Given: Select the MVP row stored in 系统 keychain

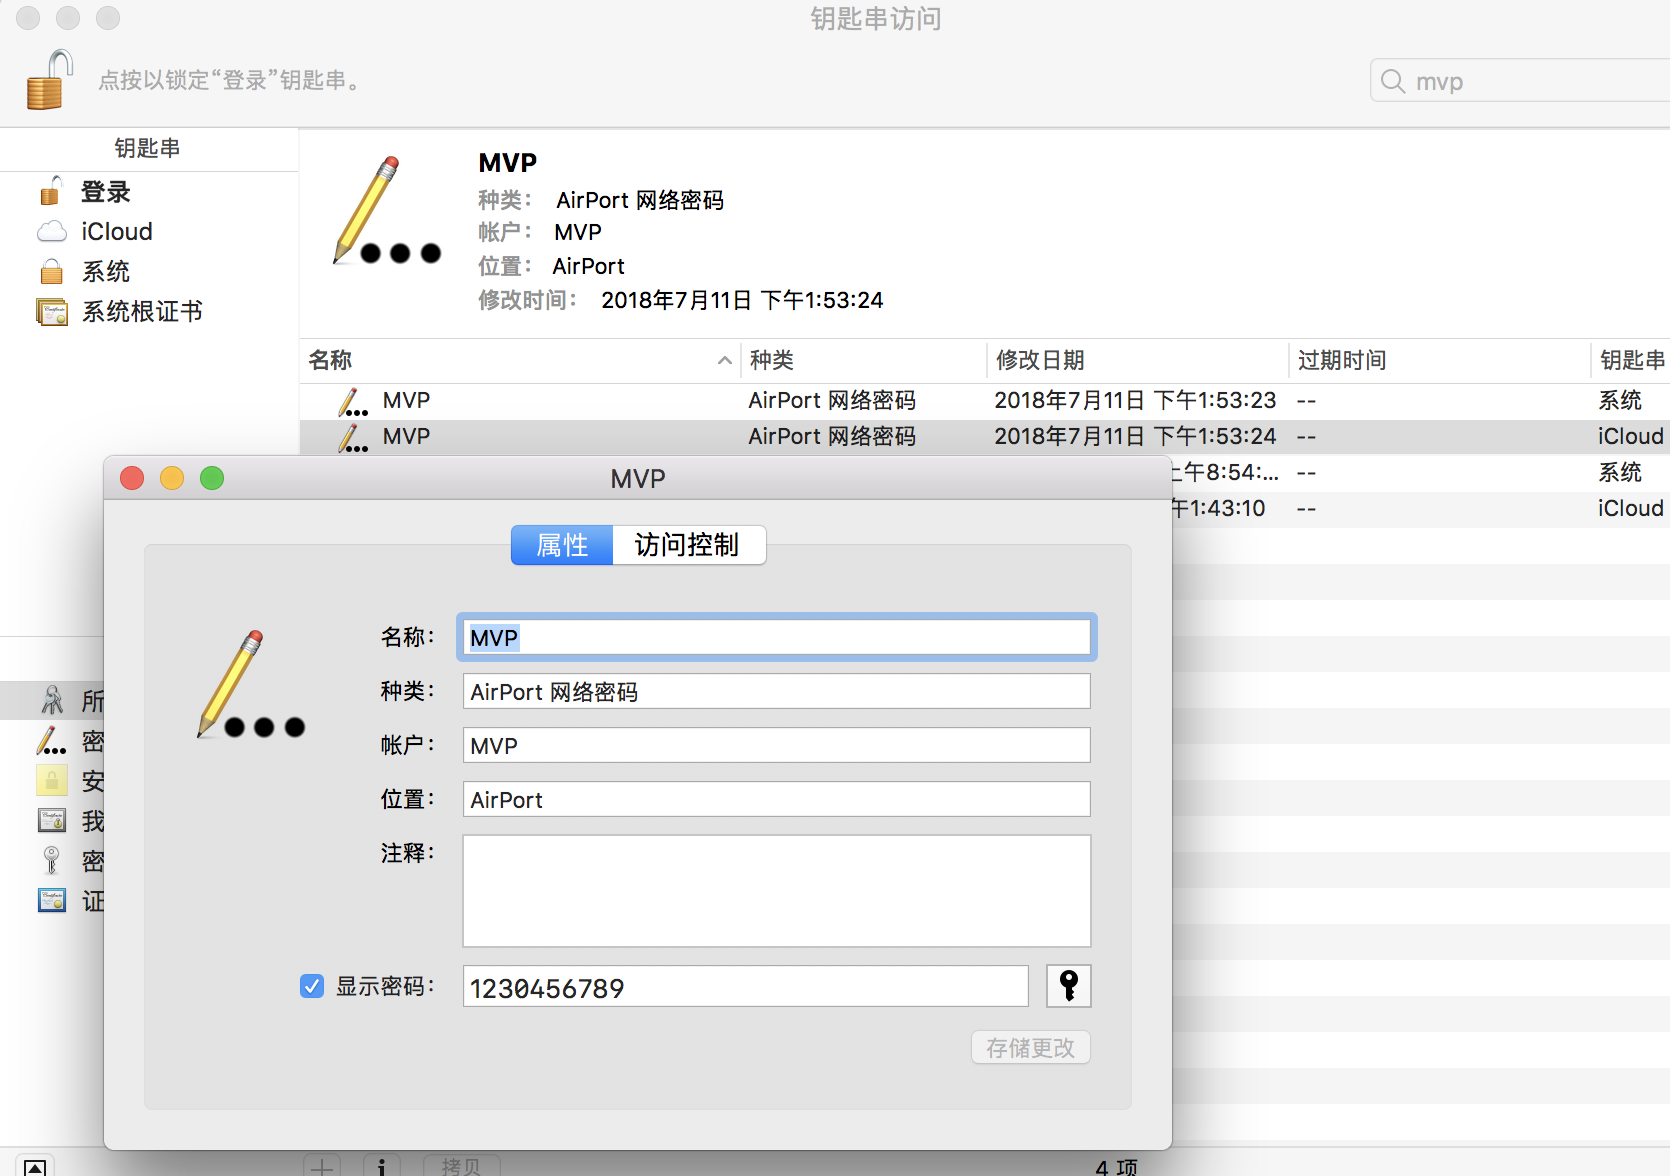Looking at the screenshot, I should pos(985,401).
